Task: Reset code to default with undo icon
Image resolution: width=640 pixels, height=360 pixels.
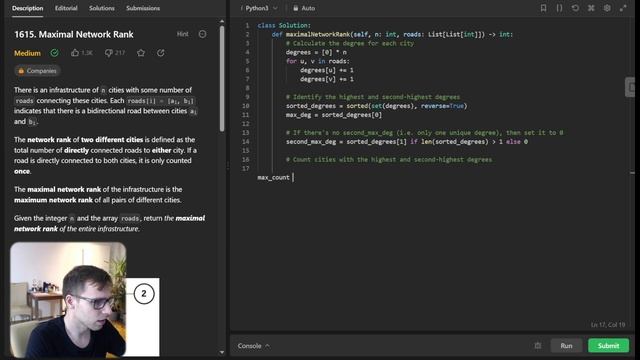Action: [x=575, y=8]
